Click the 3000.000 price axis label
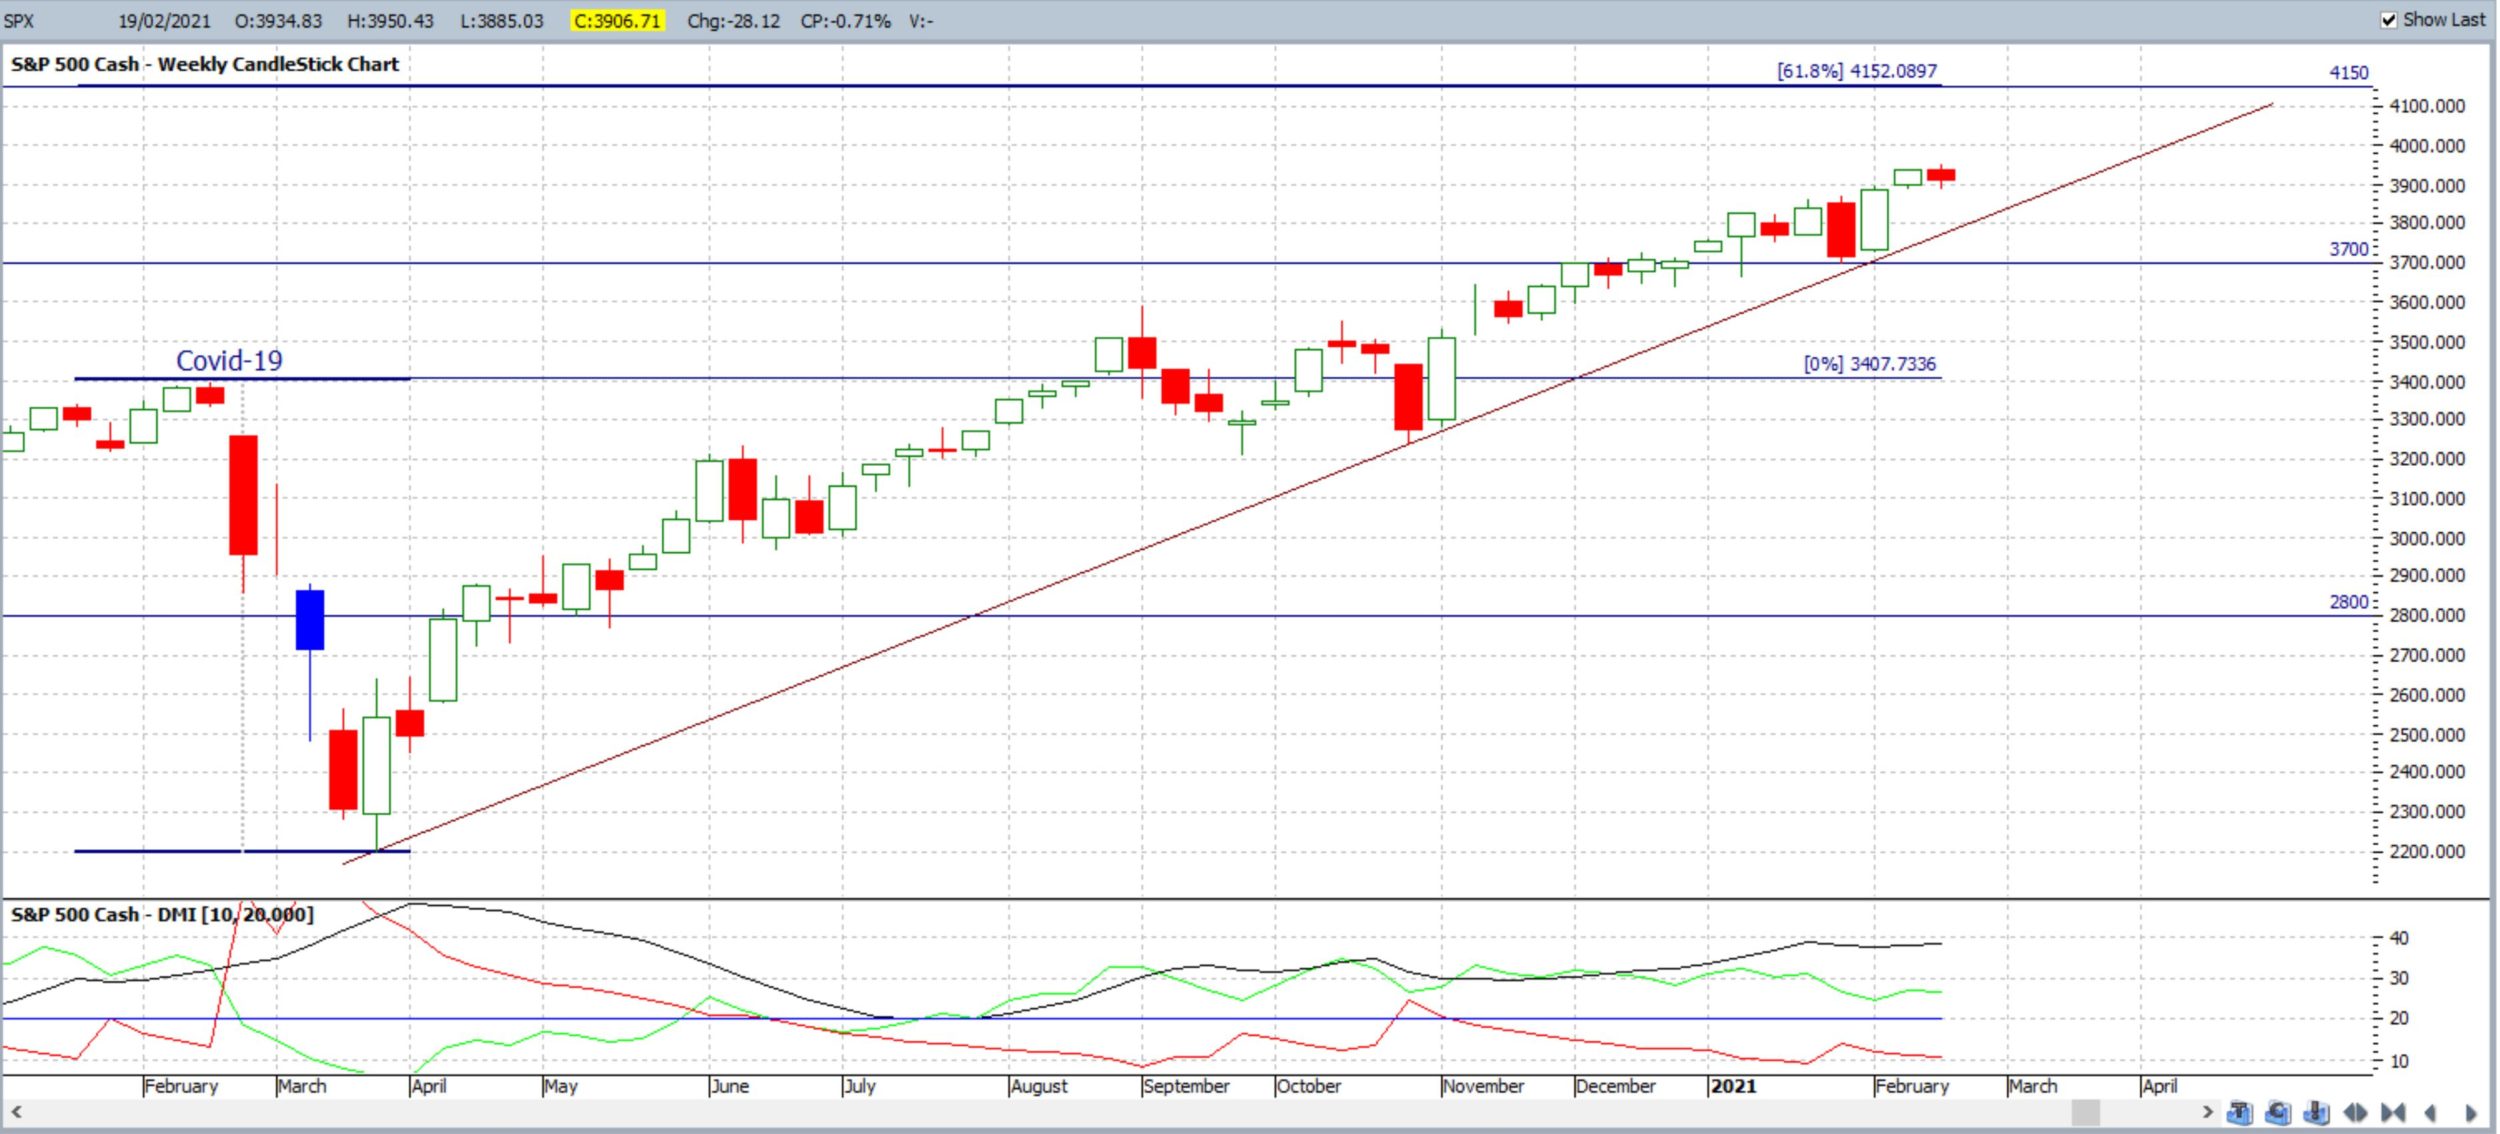Image resolution: width=2500 pixels, height=1134 pixels. [x=2427, y=539]
